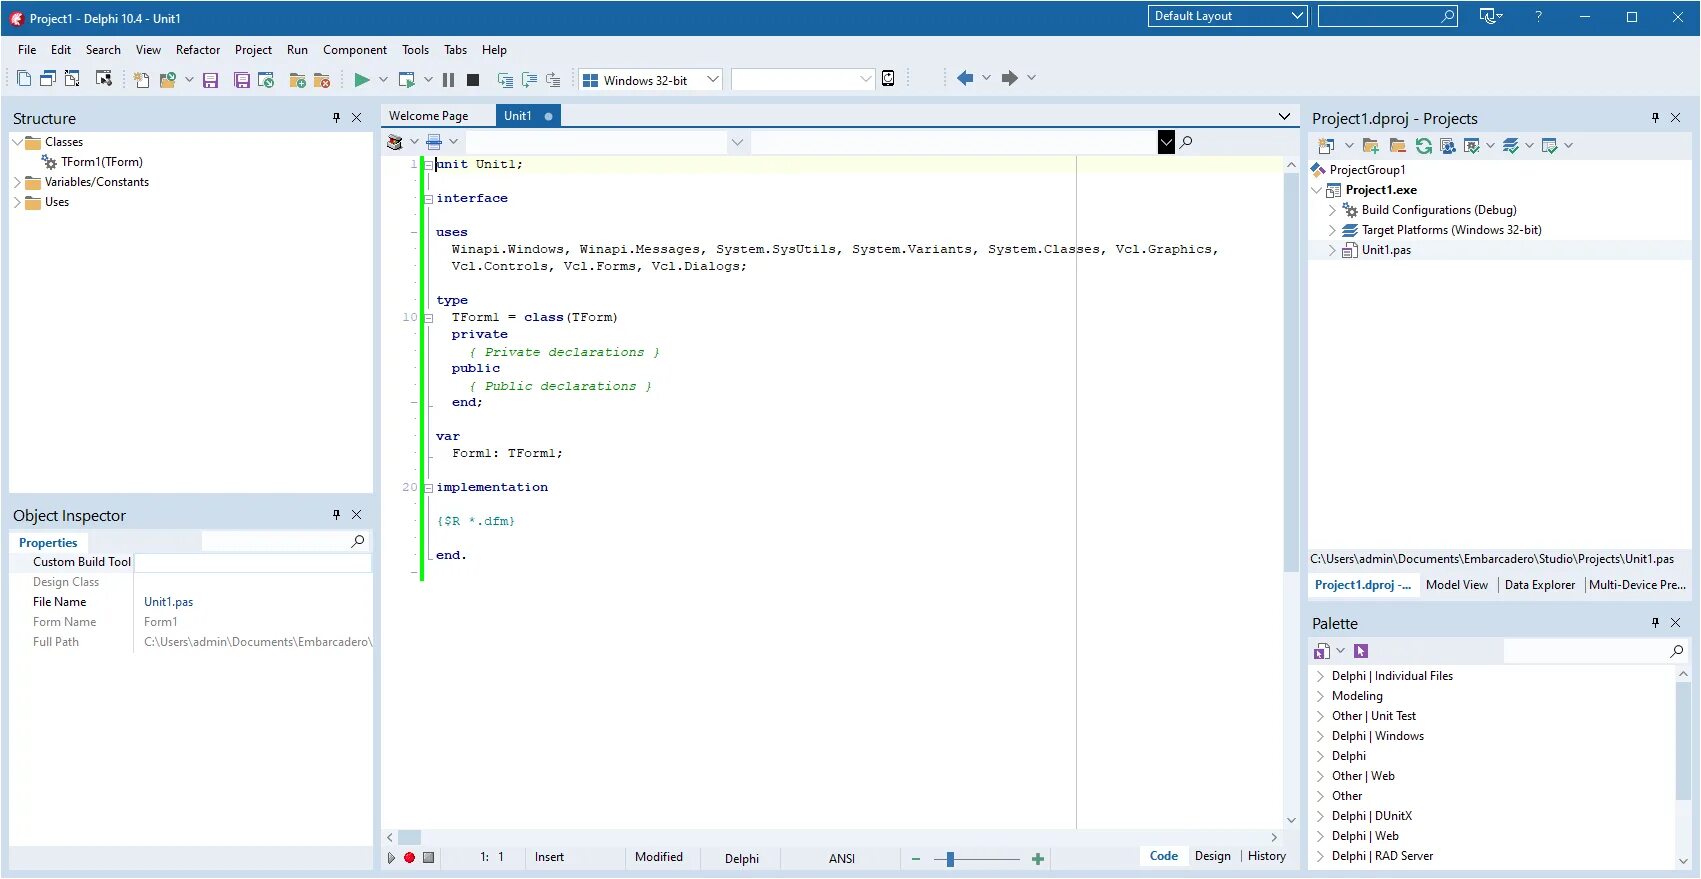The height and width of the screenshot is (879, 1701).
Task: Click the editor zoom slider handle
Action: tap(950, 859)
